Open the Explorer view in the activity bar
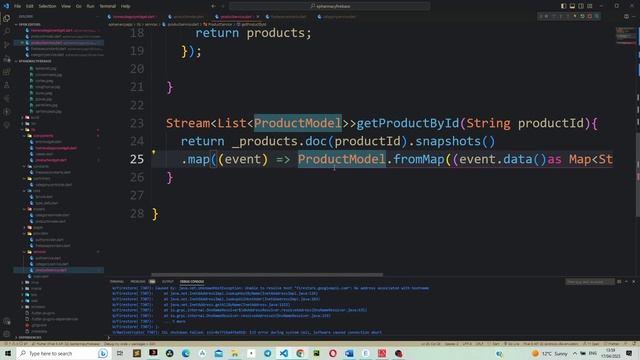 pyautogui.click(x=7, y=18)
